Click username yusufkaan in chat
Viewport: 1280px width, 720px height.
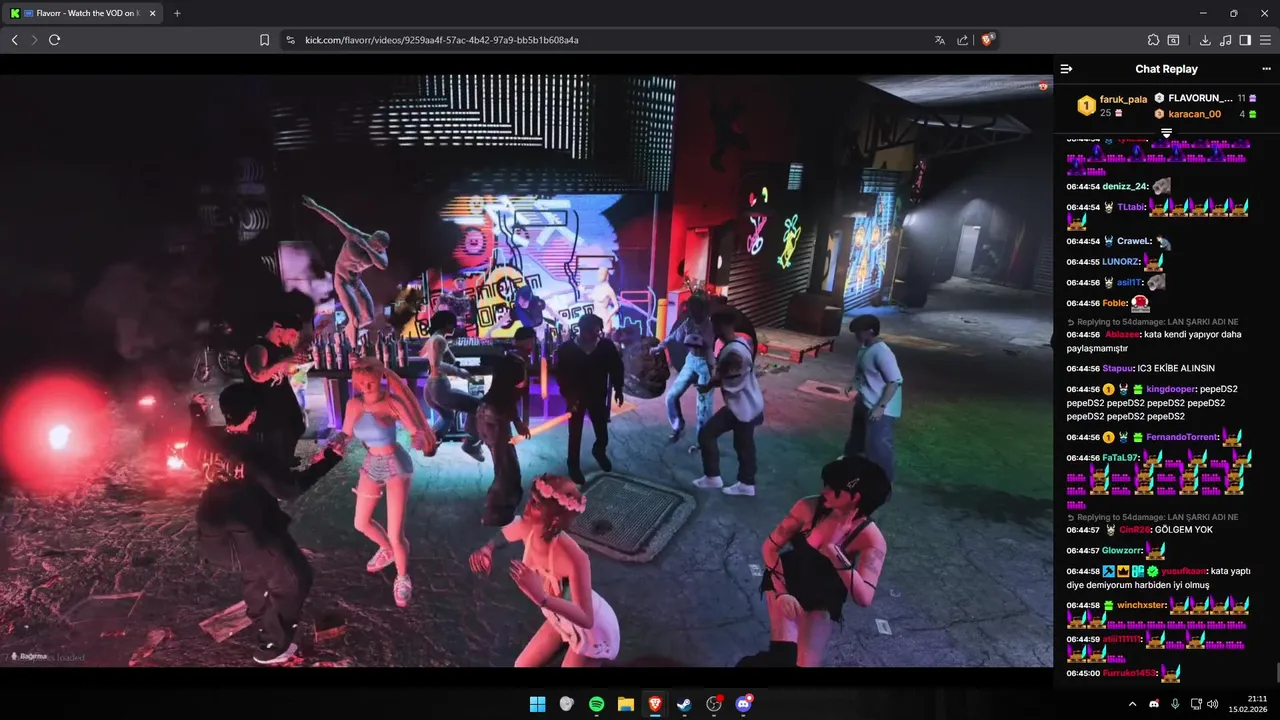coord(1183,571)
